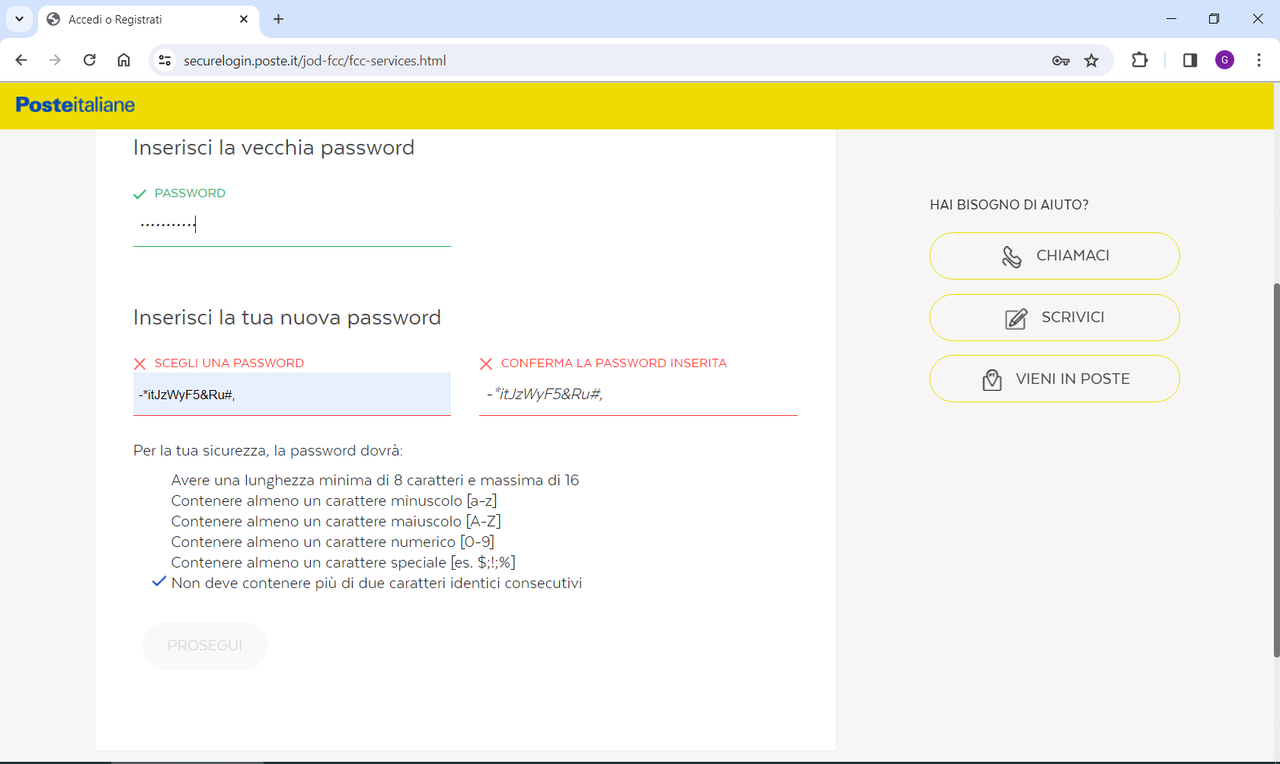Close the Accedi o Registrati tab

click(x=244, y=19)
